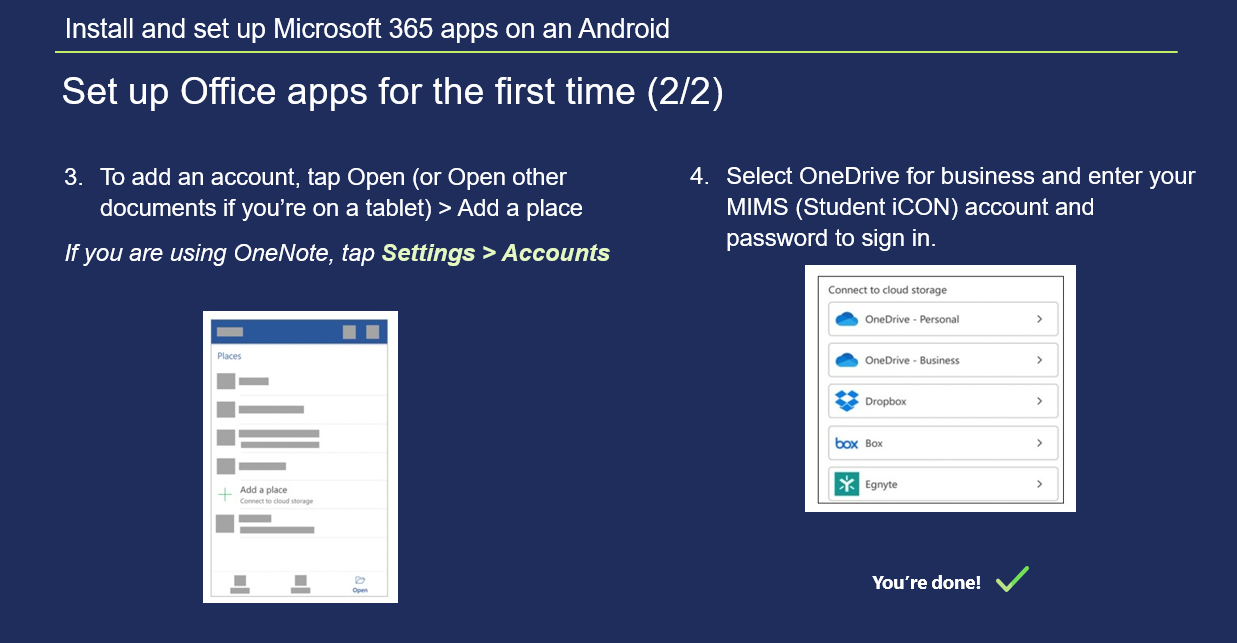
Task: Click the Dropbox logo icon
Action: (846, 401)
